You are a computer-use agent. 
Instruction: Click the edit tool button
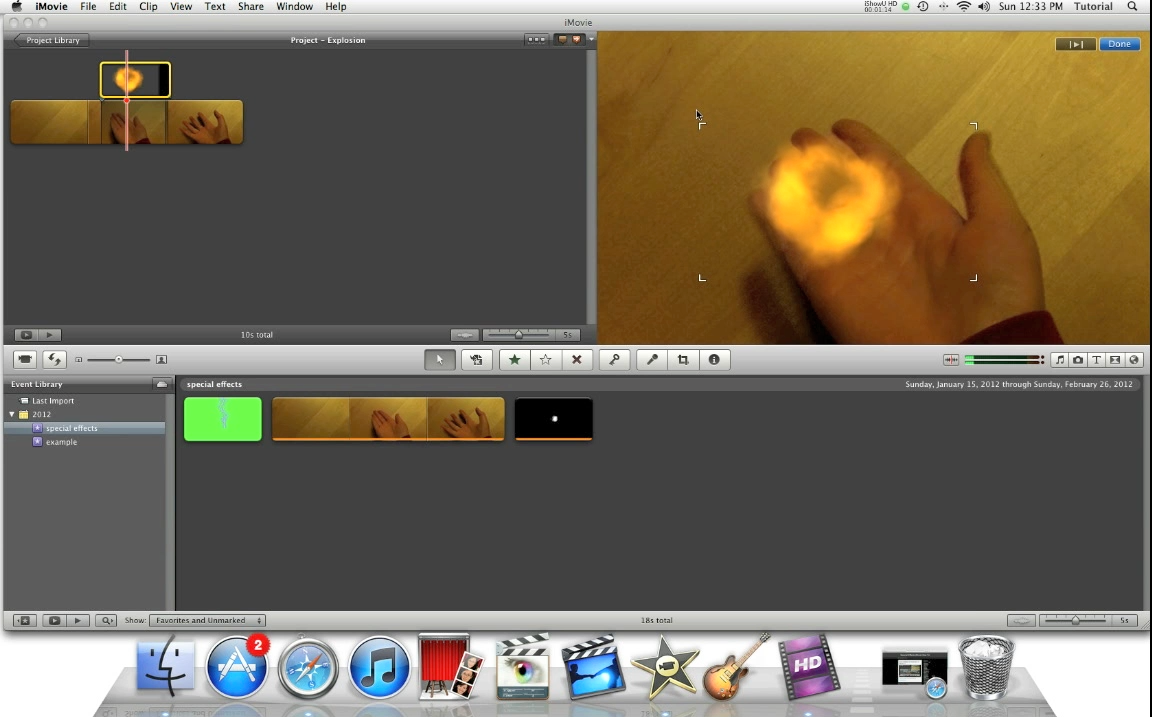pos(476,359)
